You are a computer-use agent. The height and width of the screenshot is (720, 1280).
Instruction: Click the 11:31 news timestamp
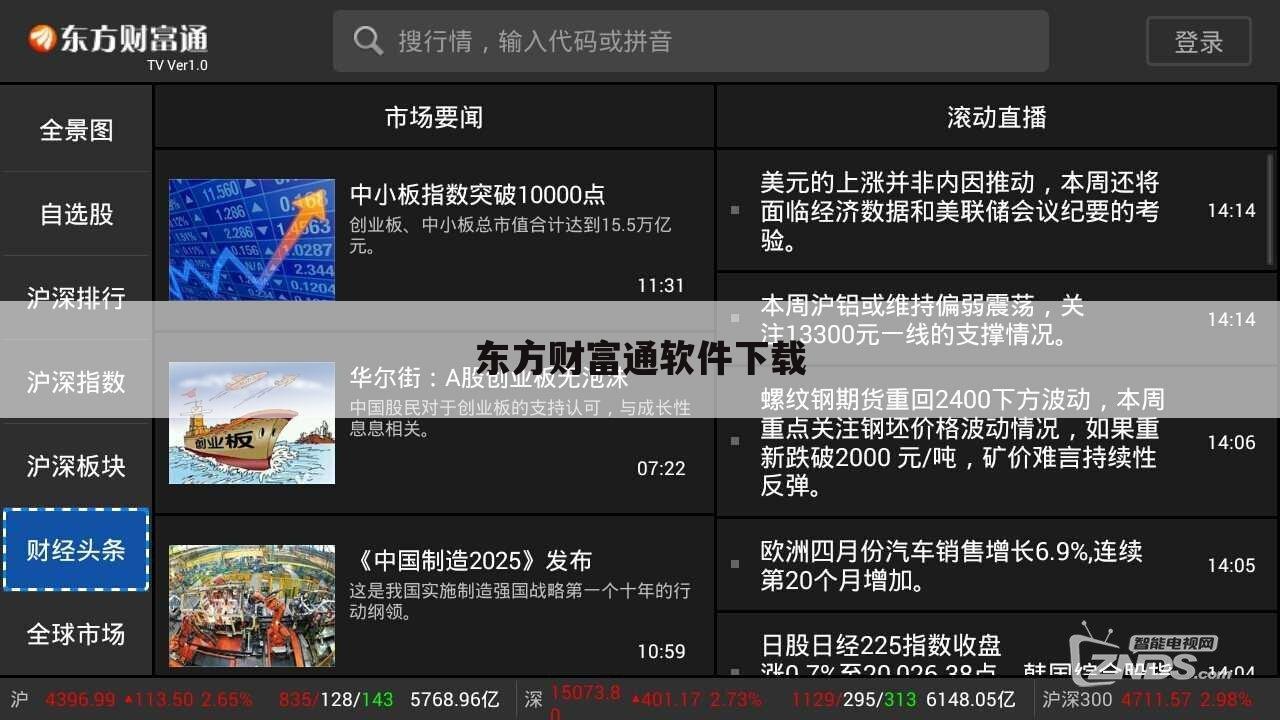[661, 285]
